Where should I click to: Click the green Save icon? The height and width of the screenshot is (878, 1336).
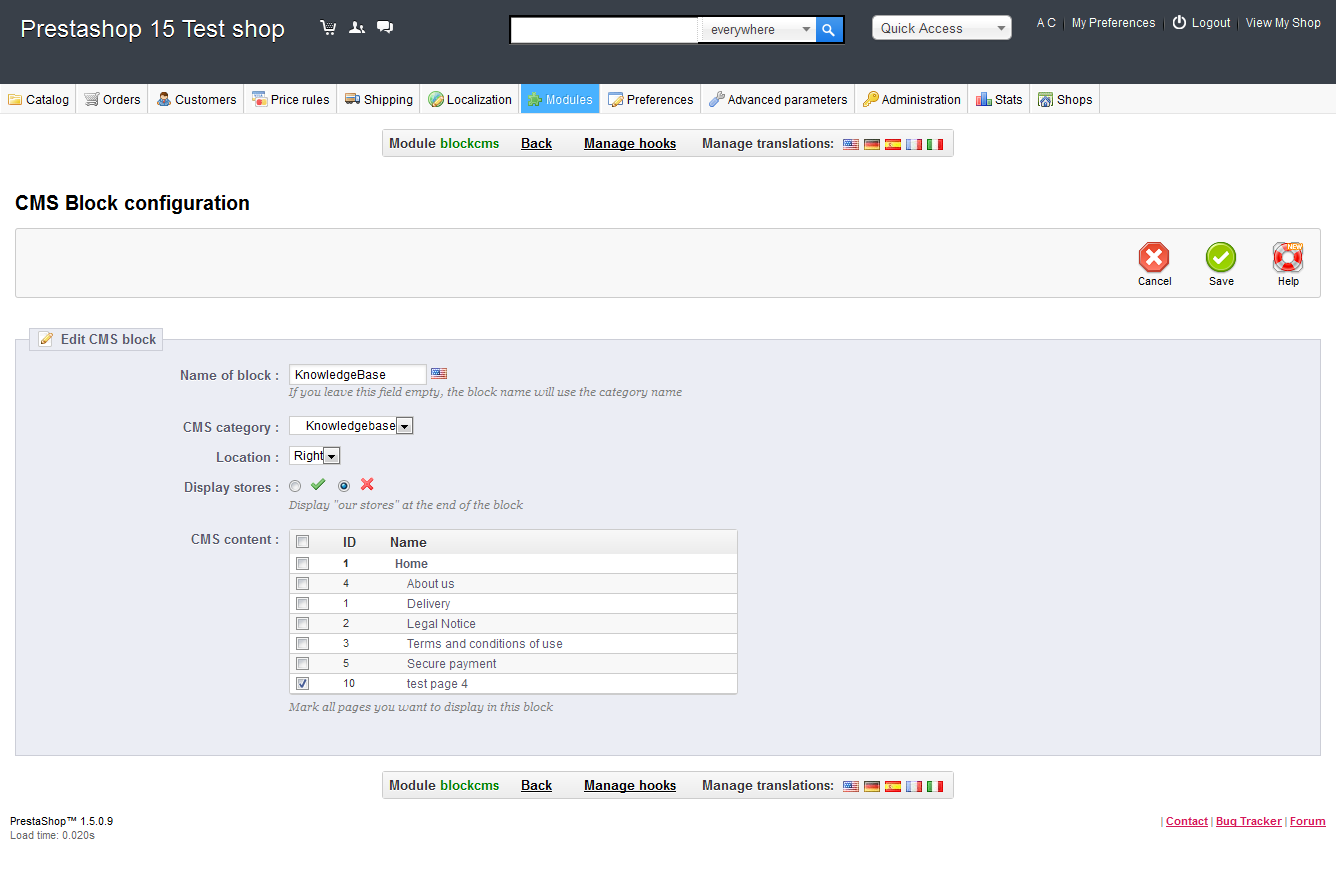click(x=1221, y=258)
